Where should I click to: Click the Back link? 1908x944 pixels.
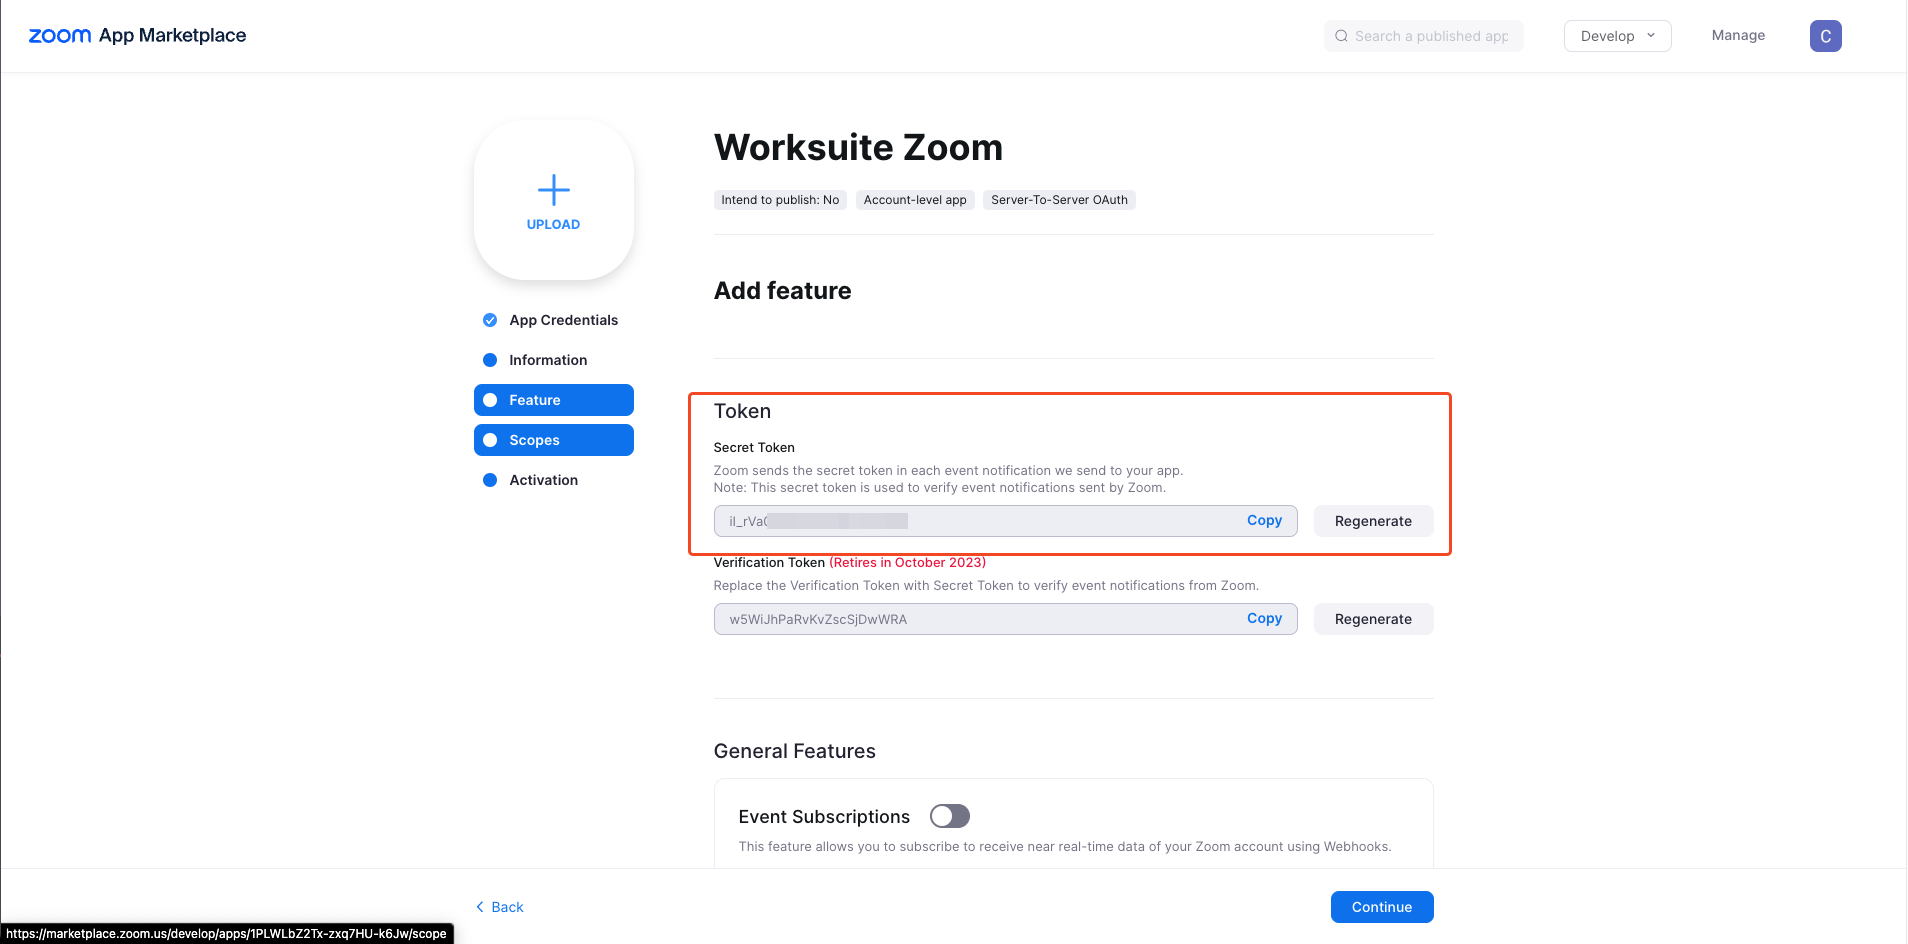point(500,907)
